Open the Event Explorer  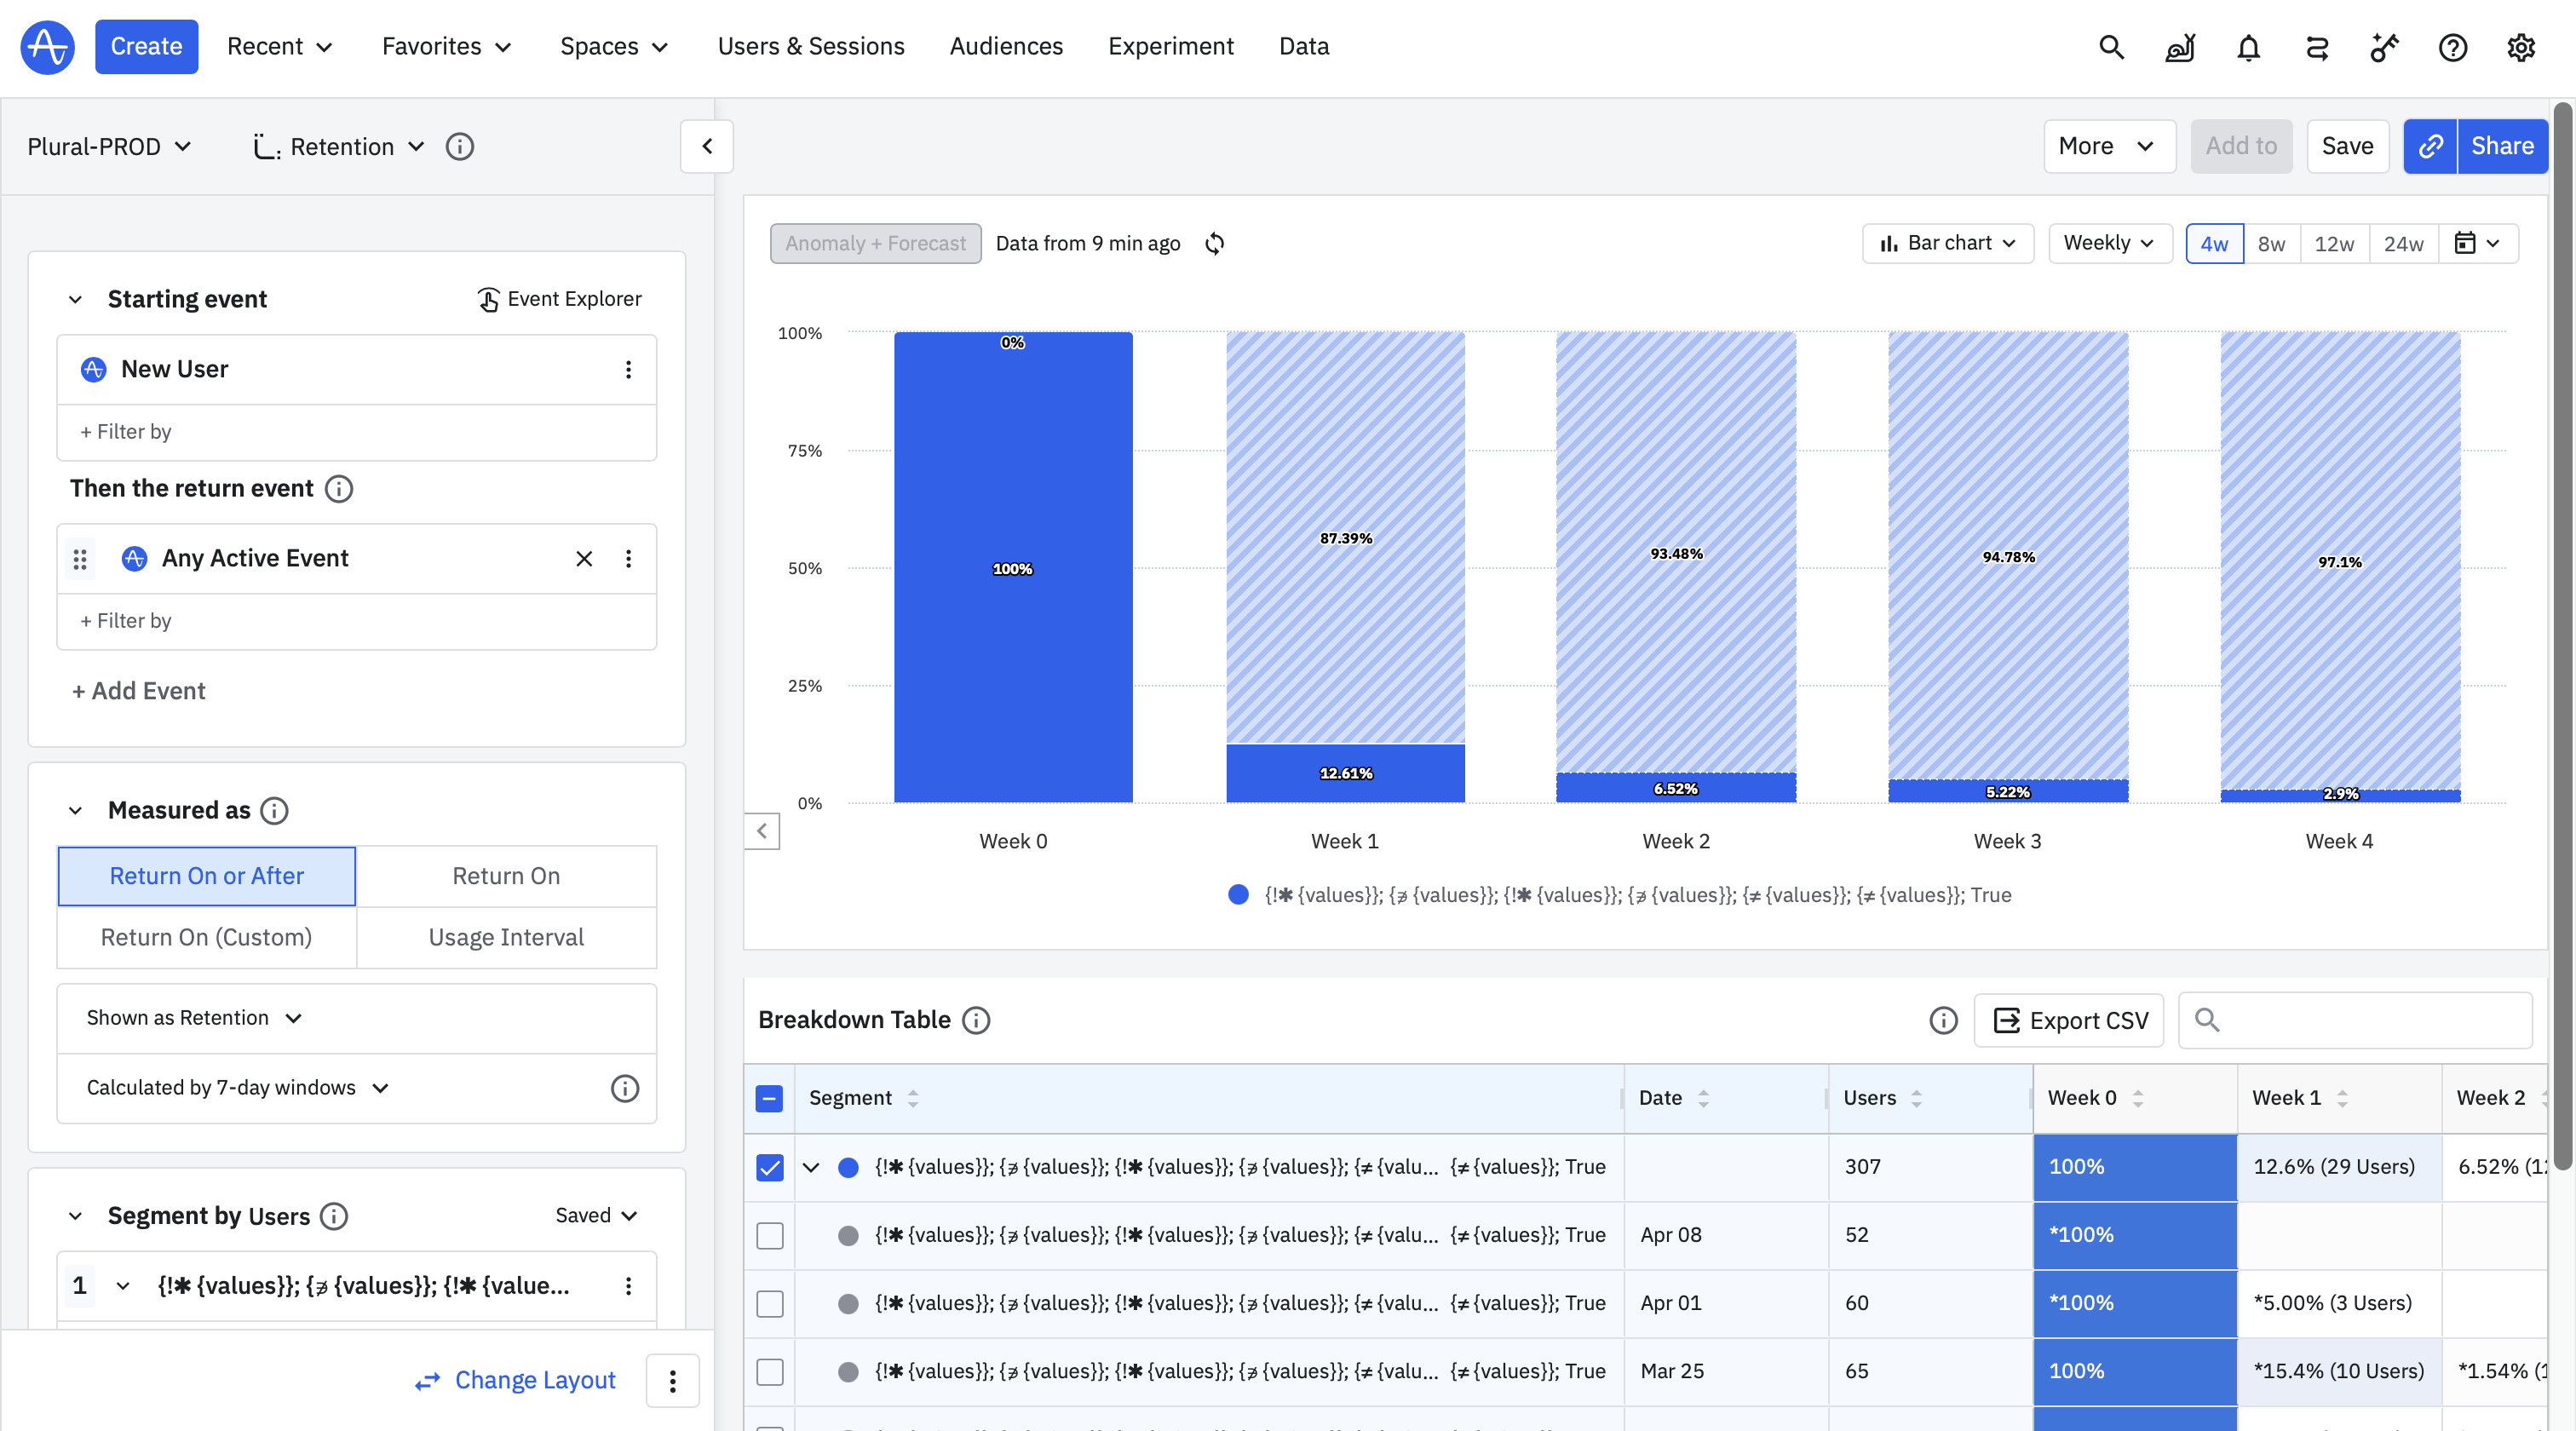tap(559, 299)
